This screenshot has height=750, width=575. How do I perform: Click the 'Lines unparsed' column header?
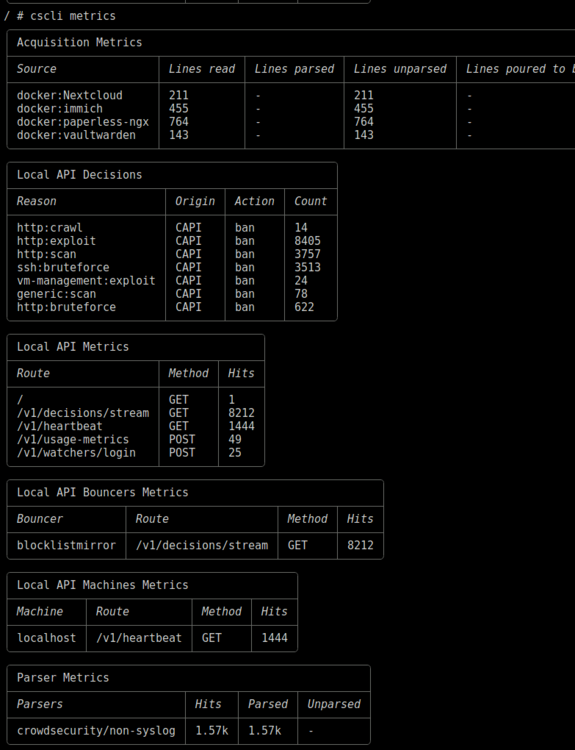click(400, 69)
